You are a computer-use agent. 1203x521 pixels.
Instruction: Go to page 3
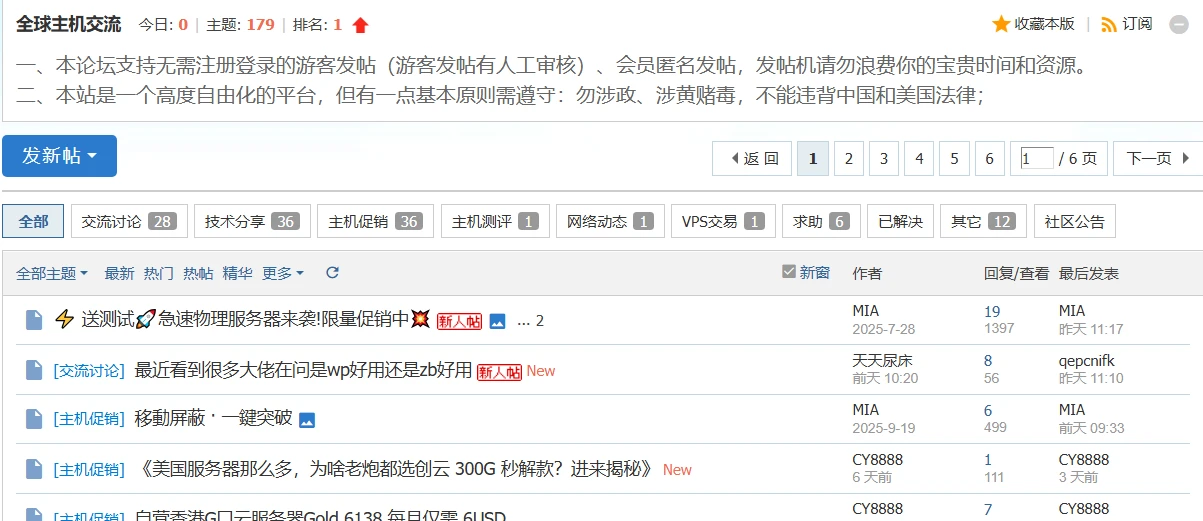883,158
